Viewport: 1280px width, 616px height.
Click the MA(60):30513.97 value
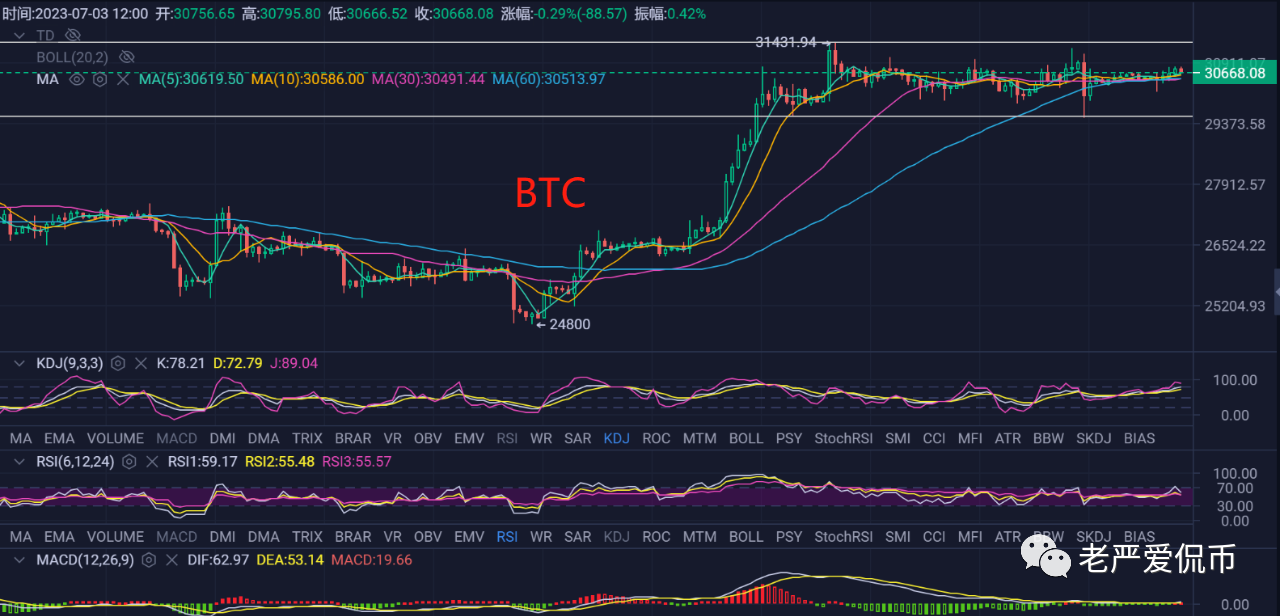point(548,78)
